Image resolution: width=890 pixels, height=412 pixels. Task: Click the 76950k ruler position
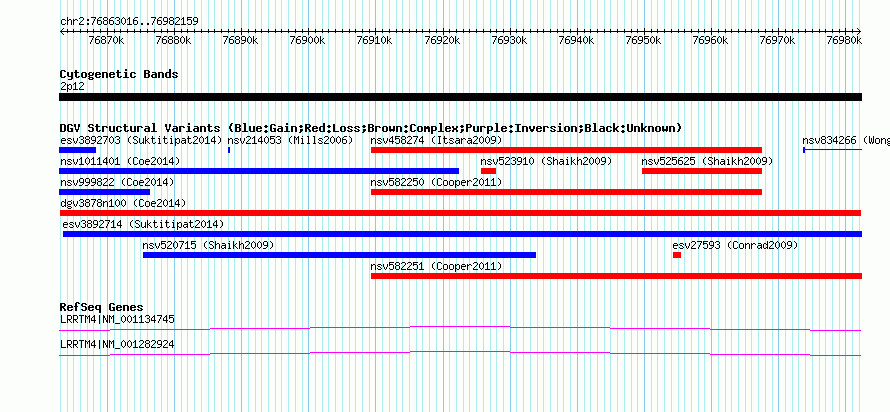point(643,40)
